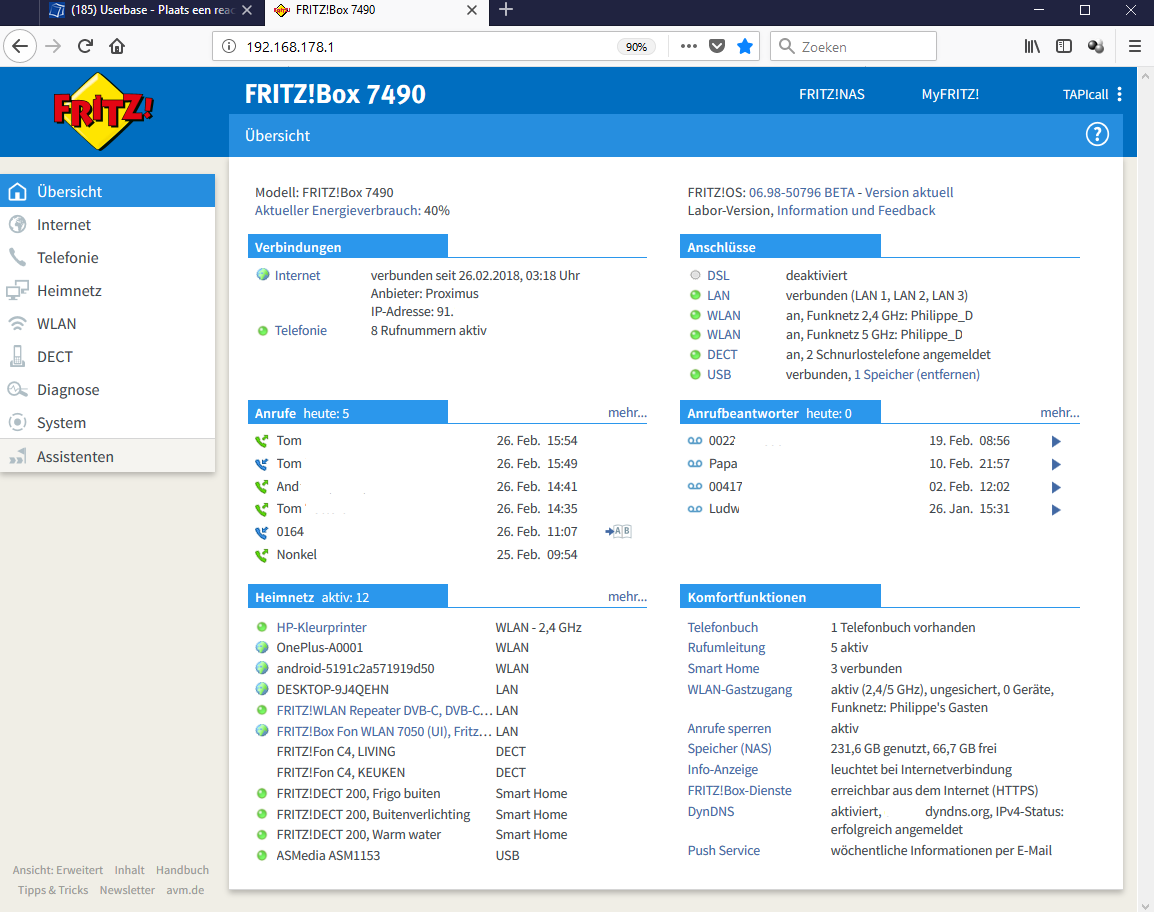Click the help question mark icon
Viewport: 1154px width, 912px height.
tap(1097, 135)
